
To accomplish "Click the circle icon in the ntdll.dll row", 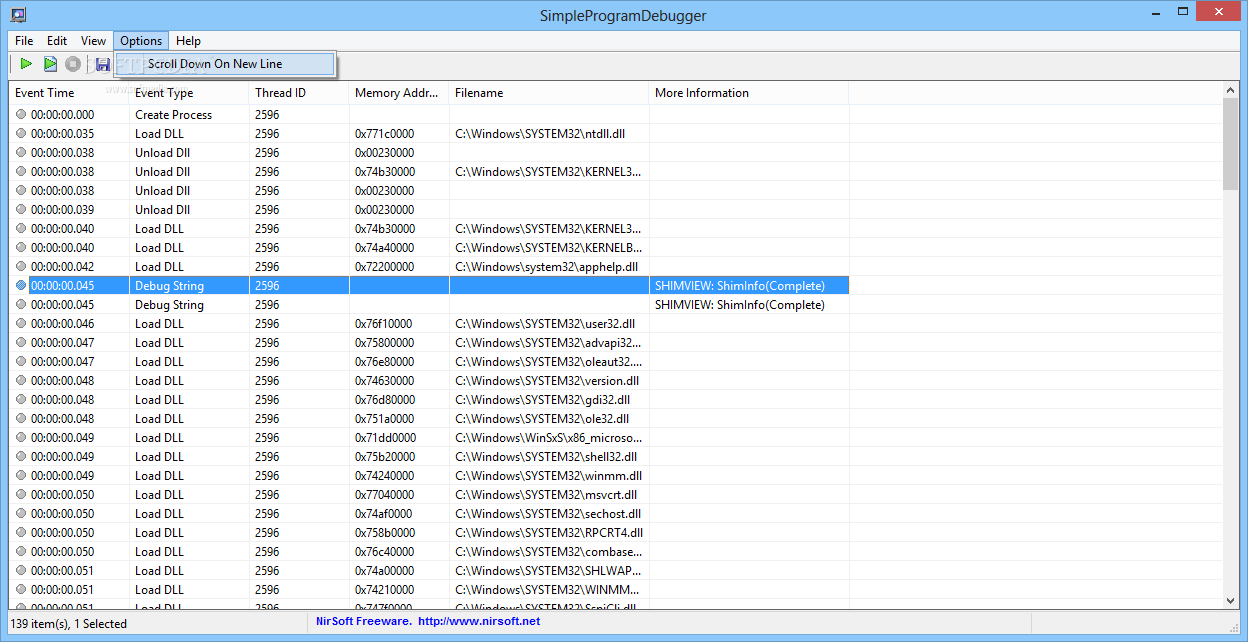I will (x=22, y=134).
